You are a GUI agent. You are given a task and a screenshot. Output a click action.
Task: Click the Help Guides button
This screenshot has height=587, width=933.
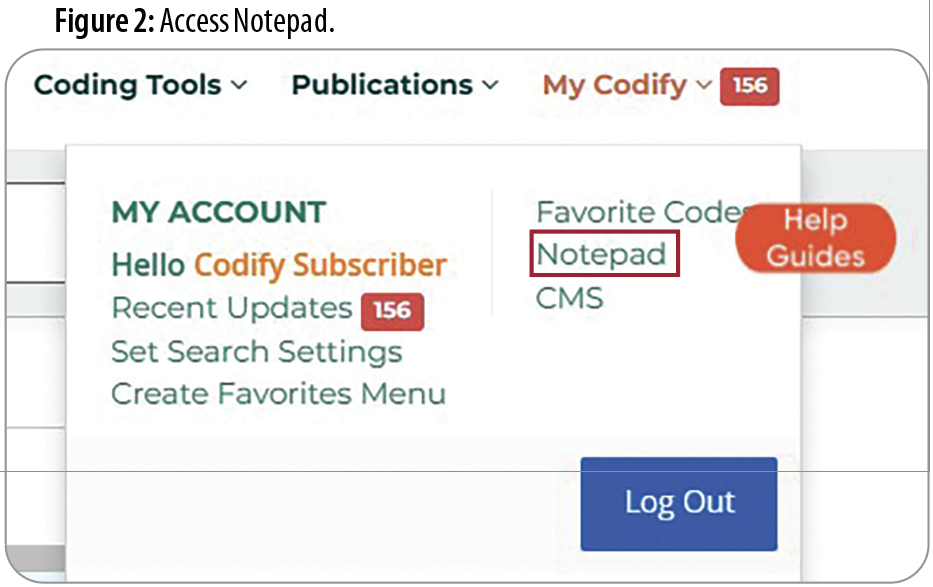click(815, 238)
